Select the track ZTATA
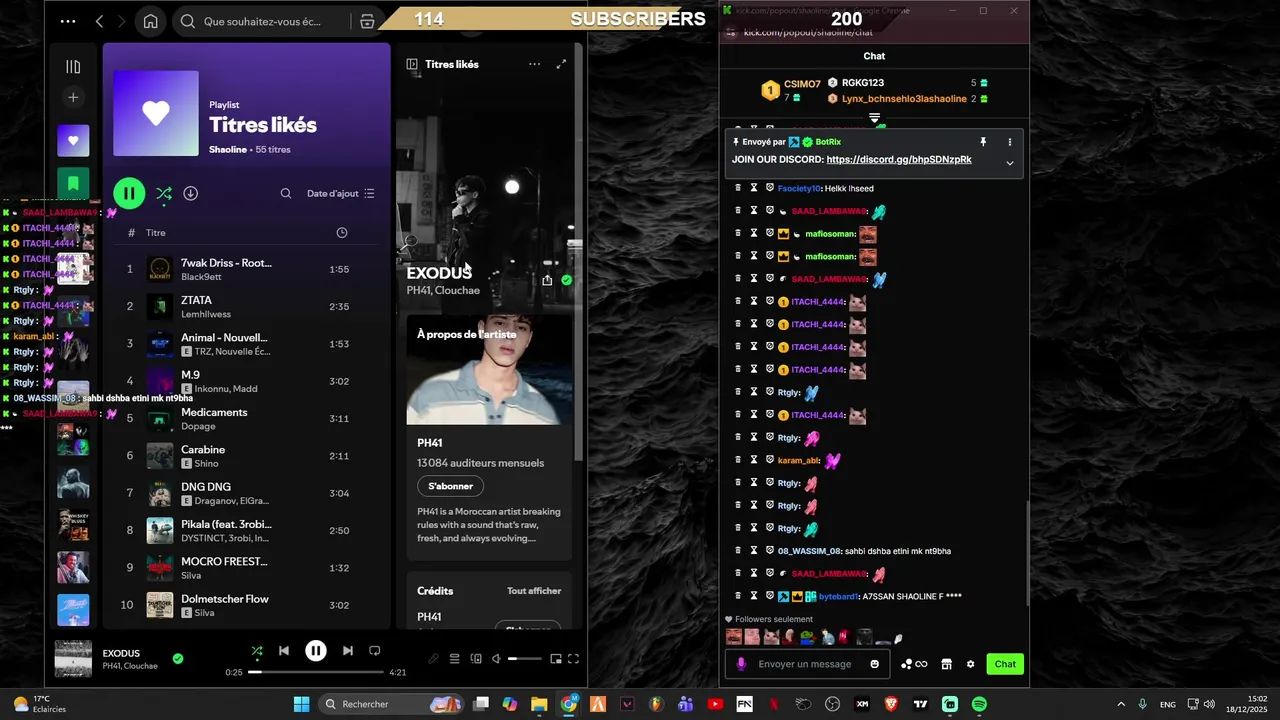This screenshot has height=720, width=1280. [x=246, y=306]
